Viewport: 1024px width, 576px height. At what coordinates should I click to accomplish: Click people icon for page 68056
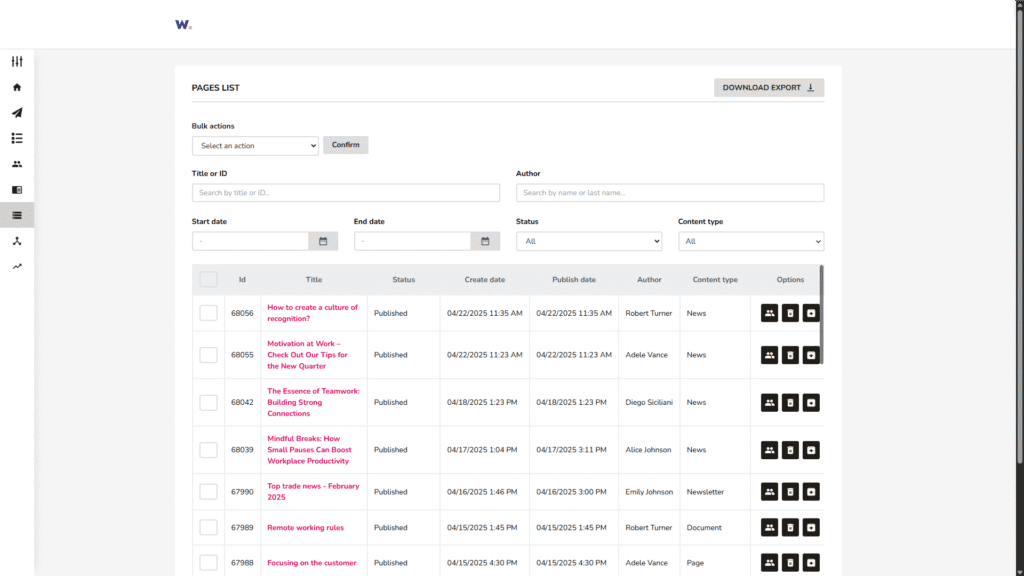[x=769, y=313]
